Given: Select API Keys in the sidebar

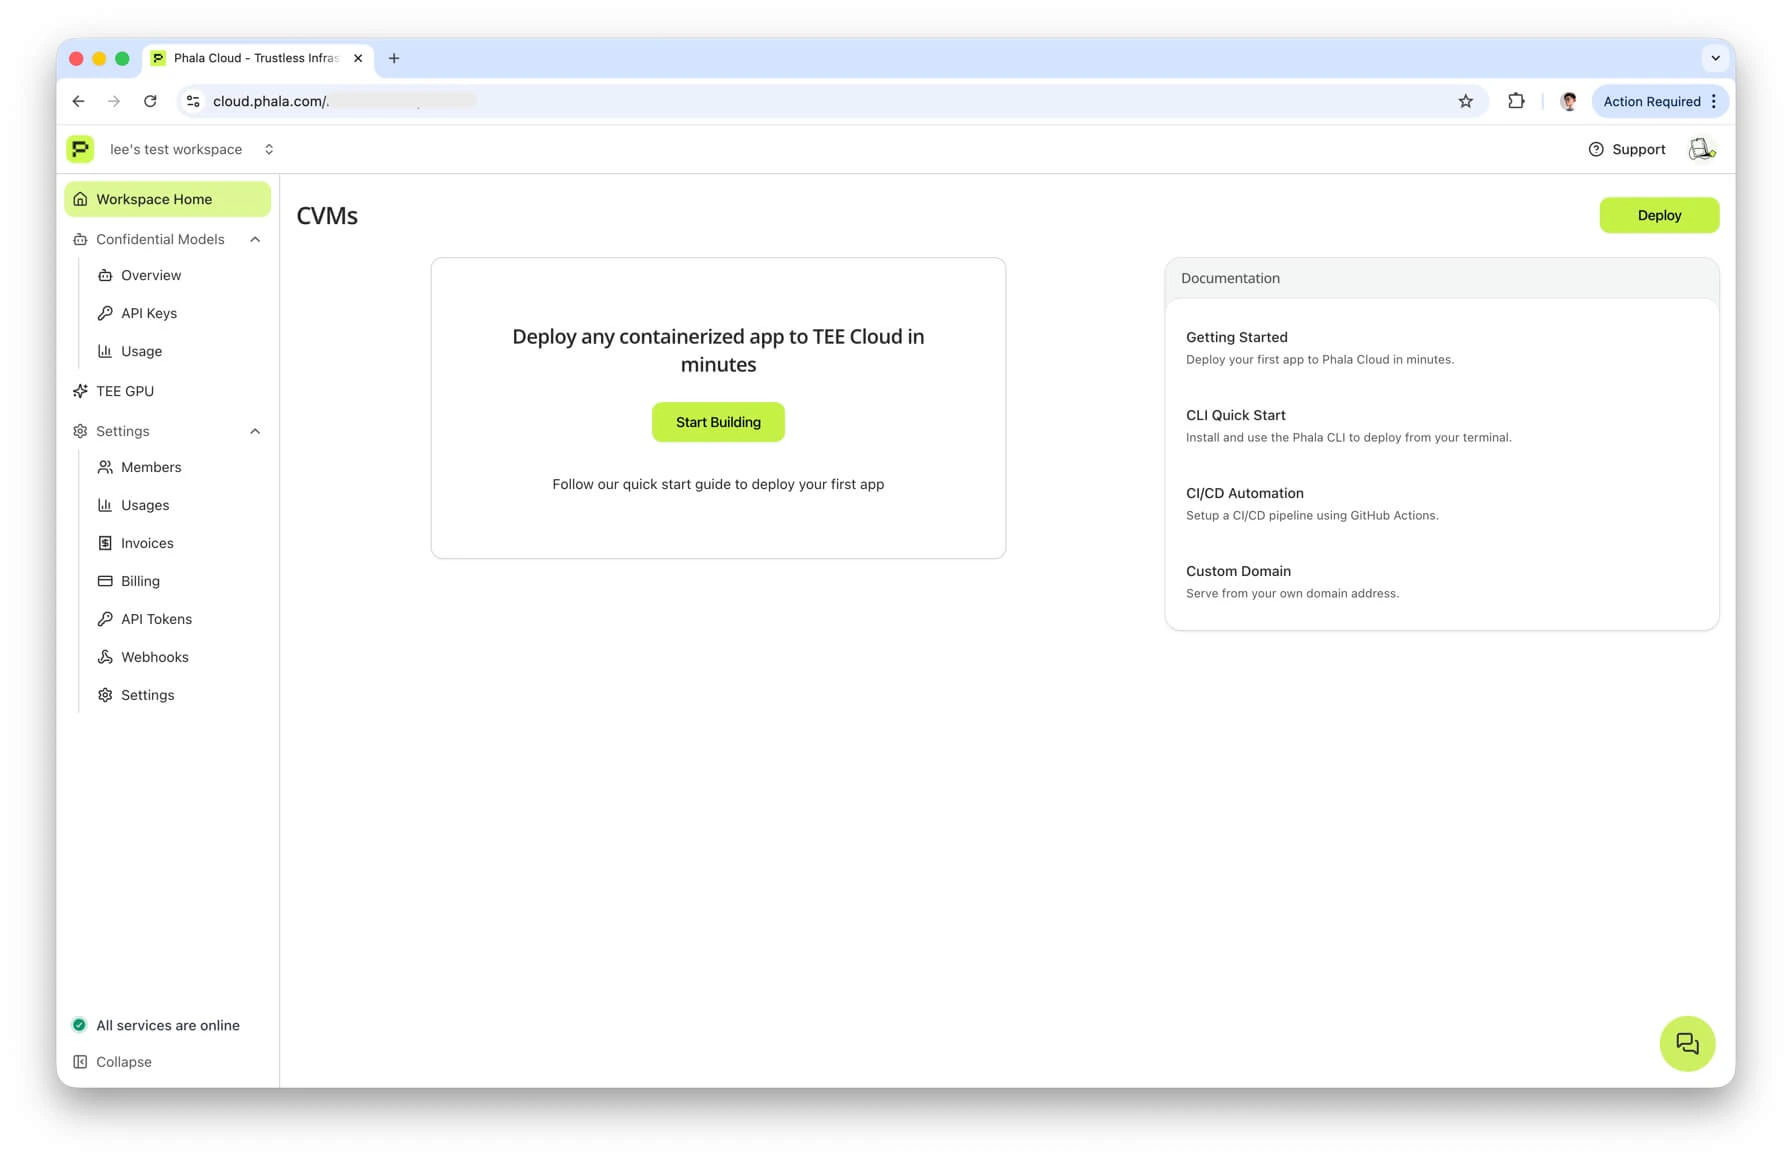Looking at the screenshot, I should 148,313.
